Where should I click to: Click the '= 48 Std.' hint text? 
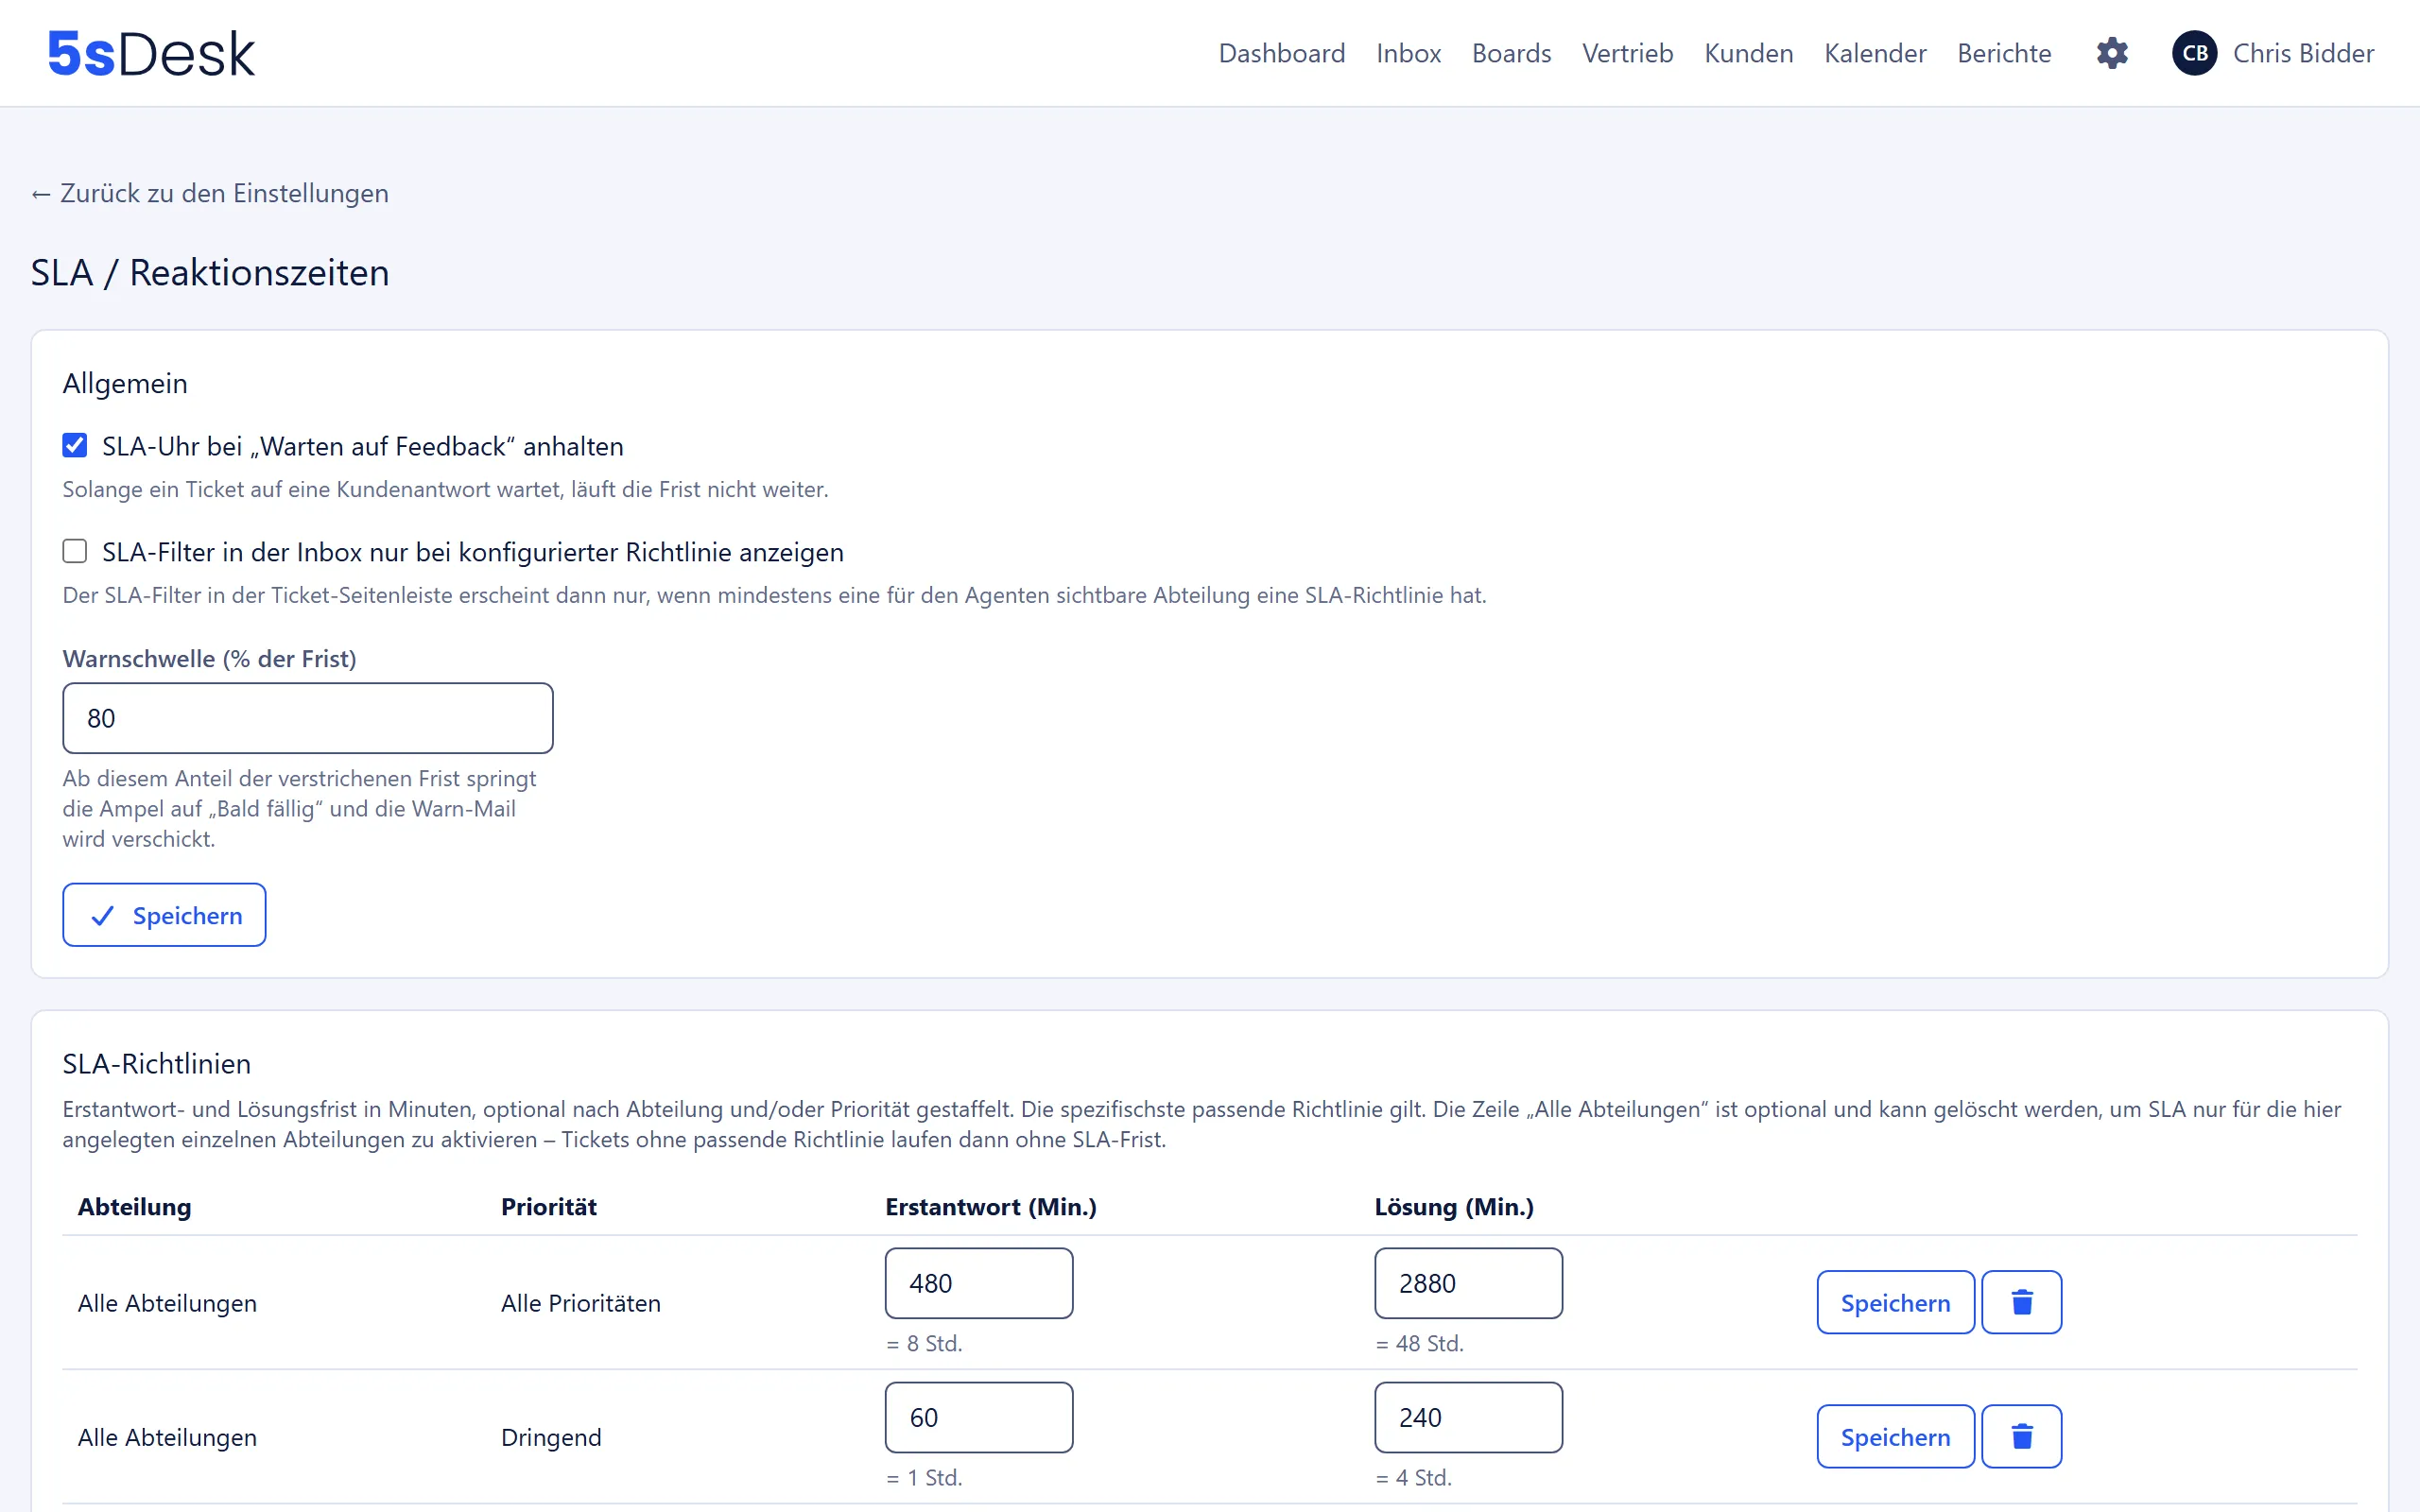(1419, 1343)
